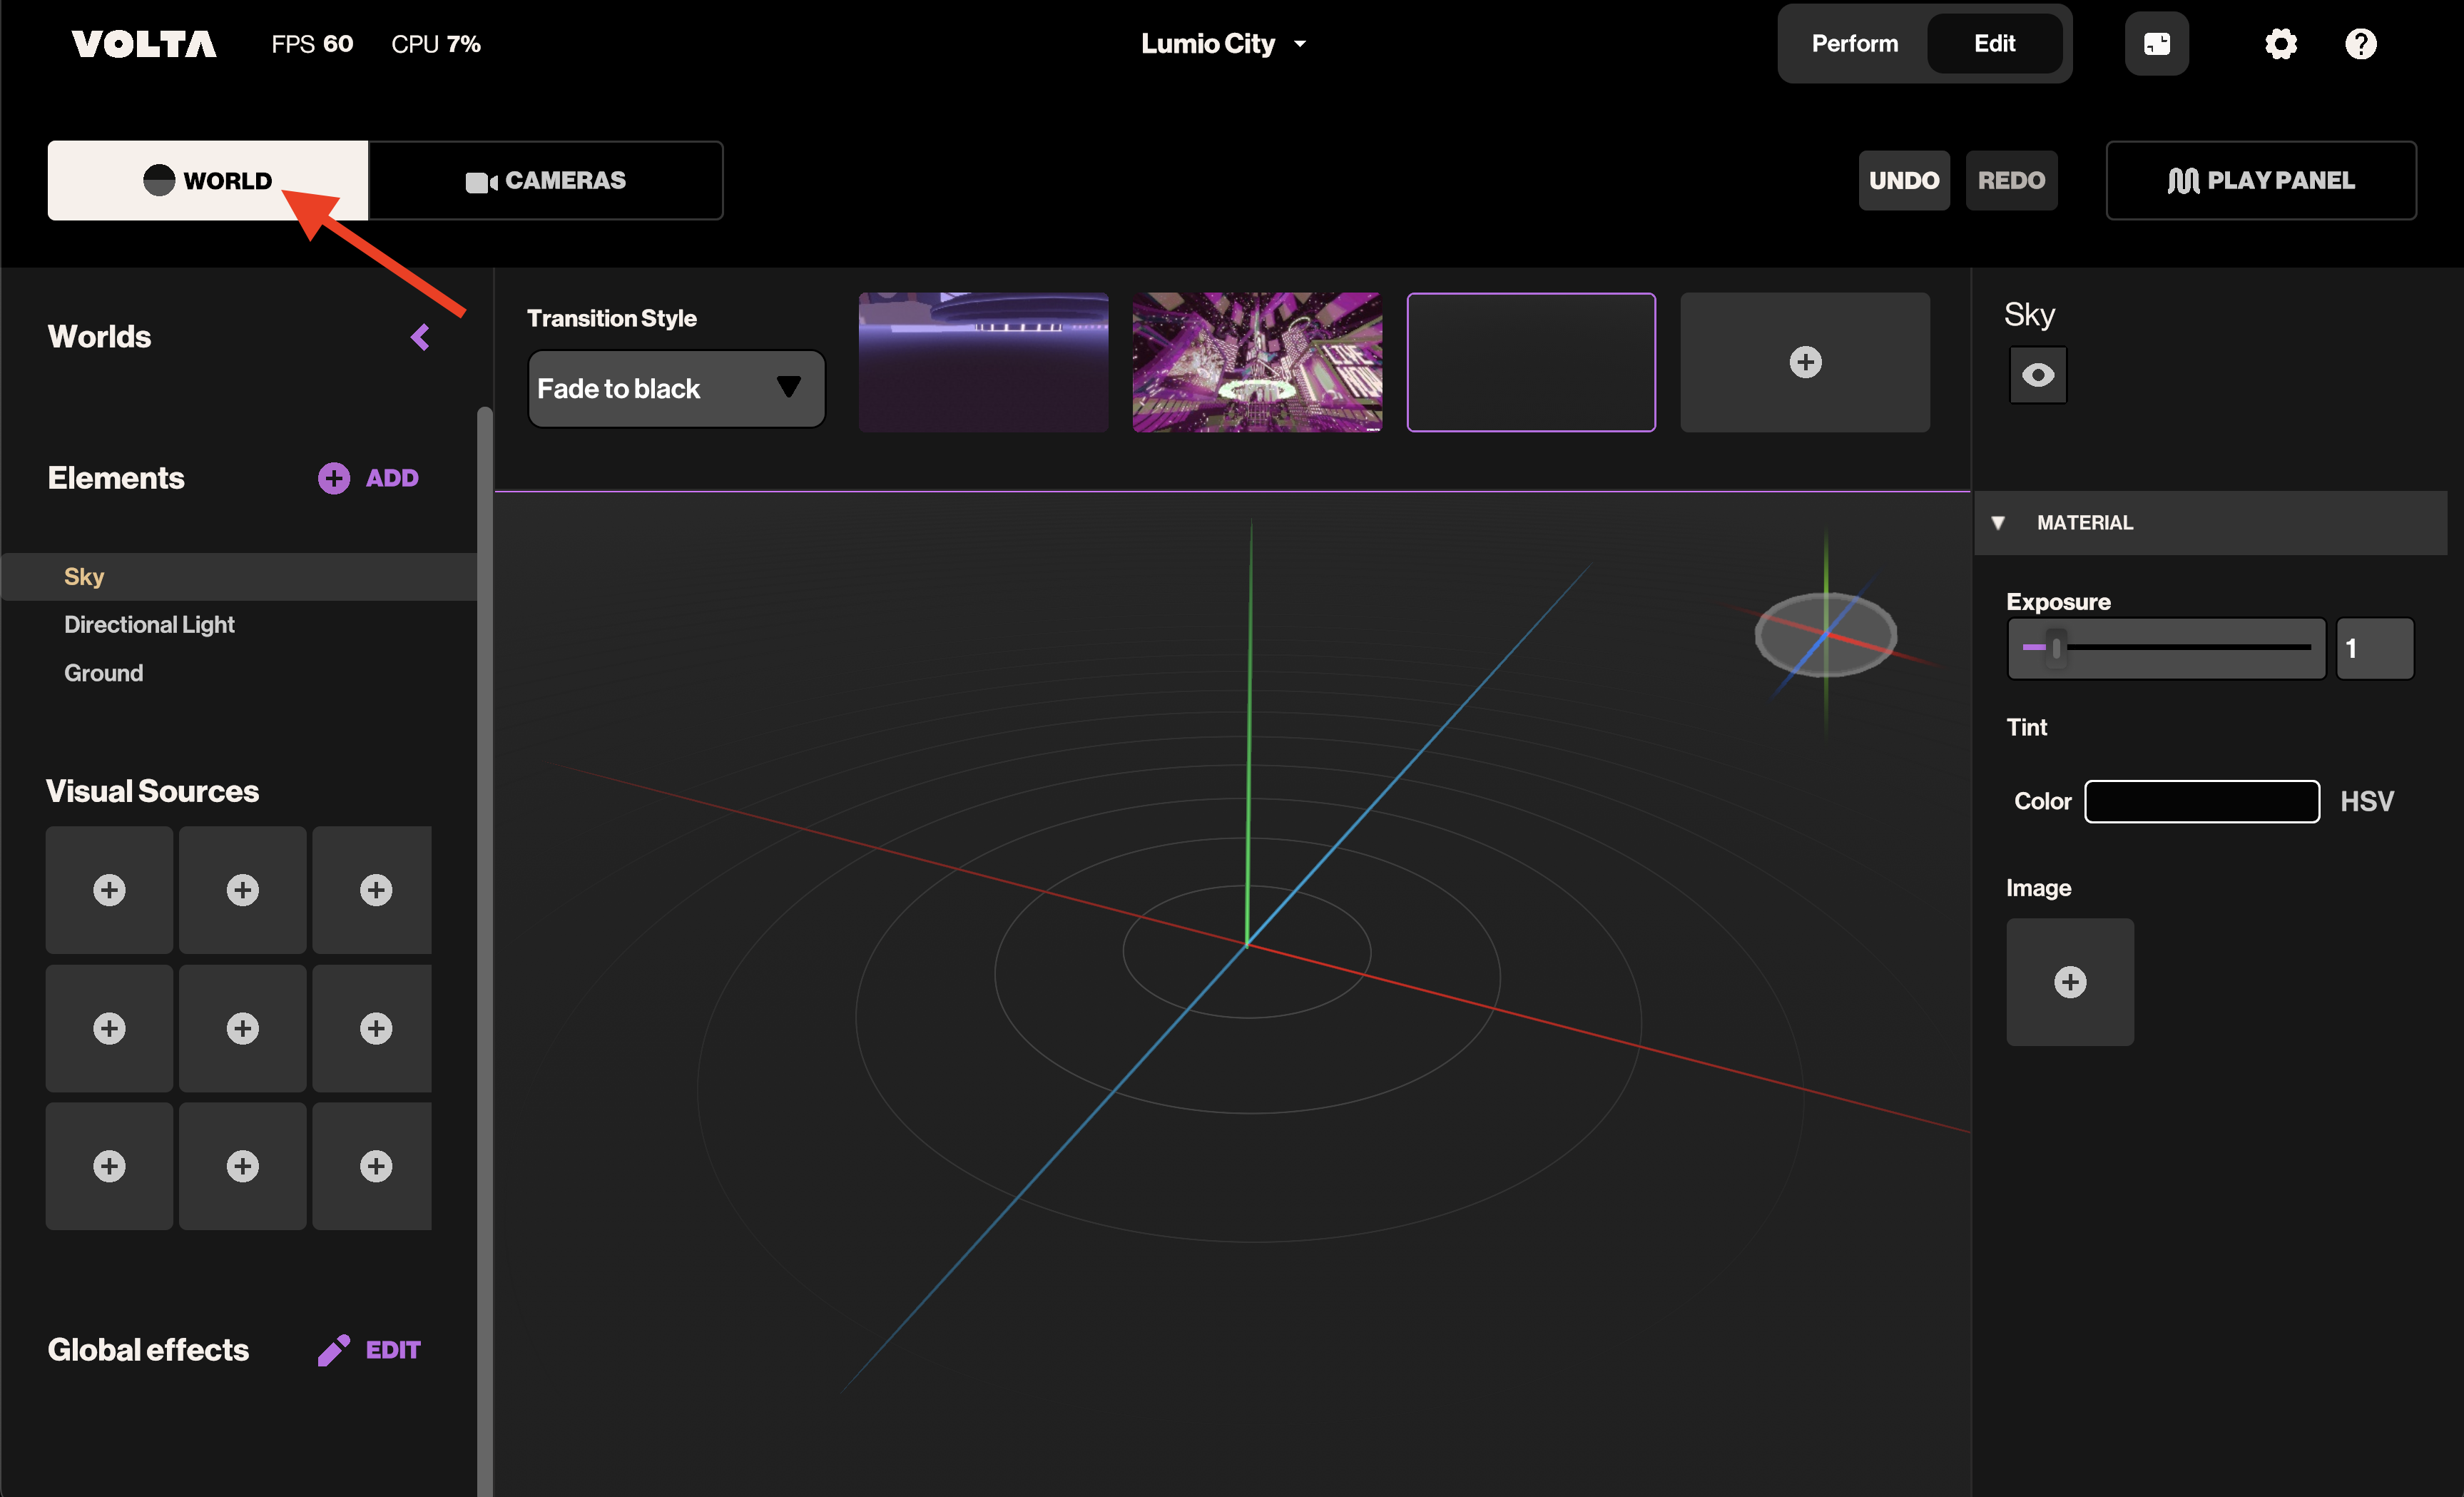Click the Tint color swatch
Viewport: 2464px width, 1497px height.
pyautogui.click(x=2201, y=801)
